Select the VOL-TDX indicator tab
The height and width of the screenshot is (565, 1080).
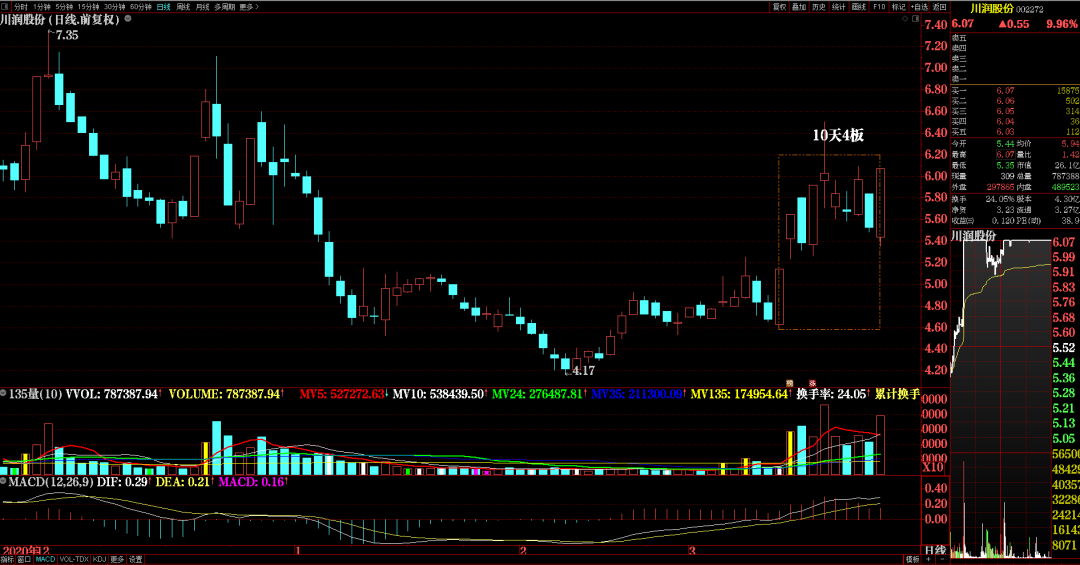click(74, 559)
